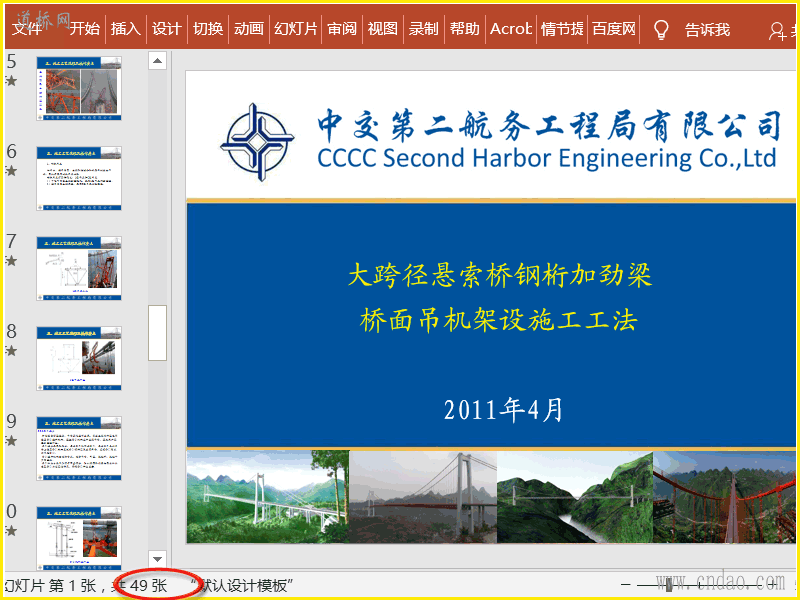This screenshot has height=600, width=800.
Task: Select slide 6 thumbnail
Action: tap(79, 178)
